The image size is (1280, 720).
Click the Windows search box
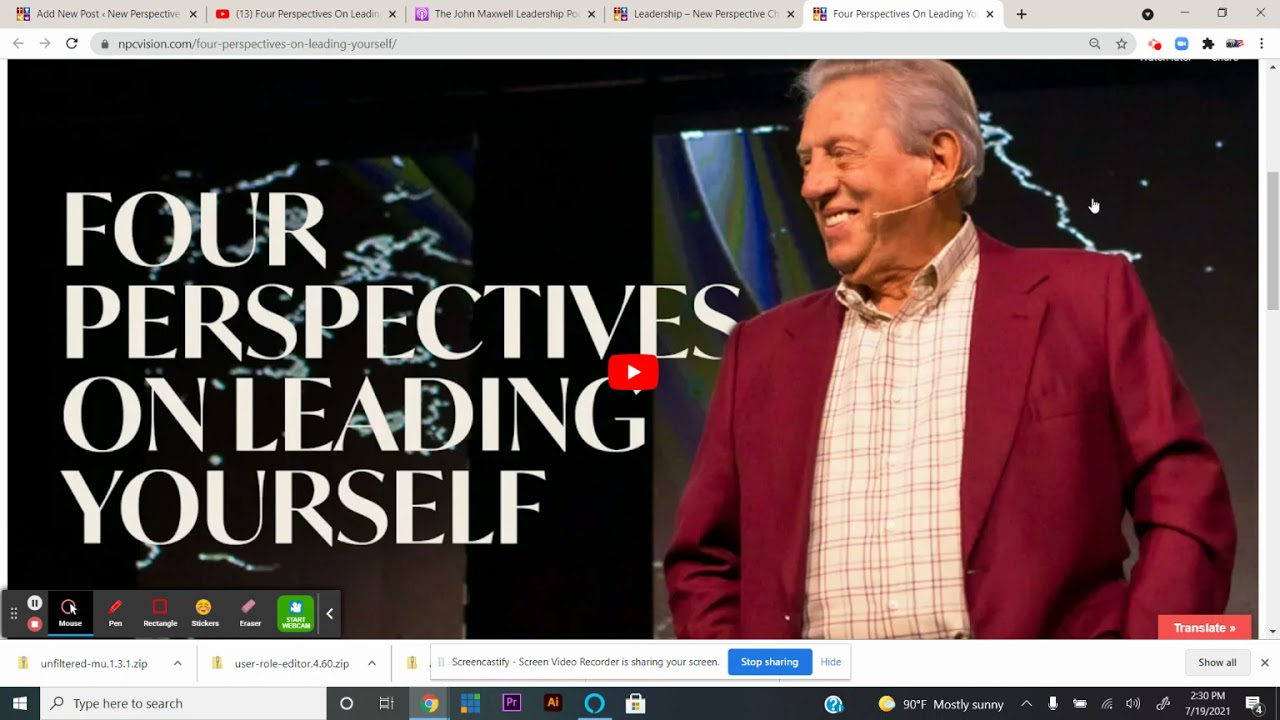coord(183,703)
